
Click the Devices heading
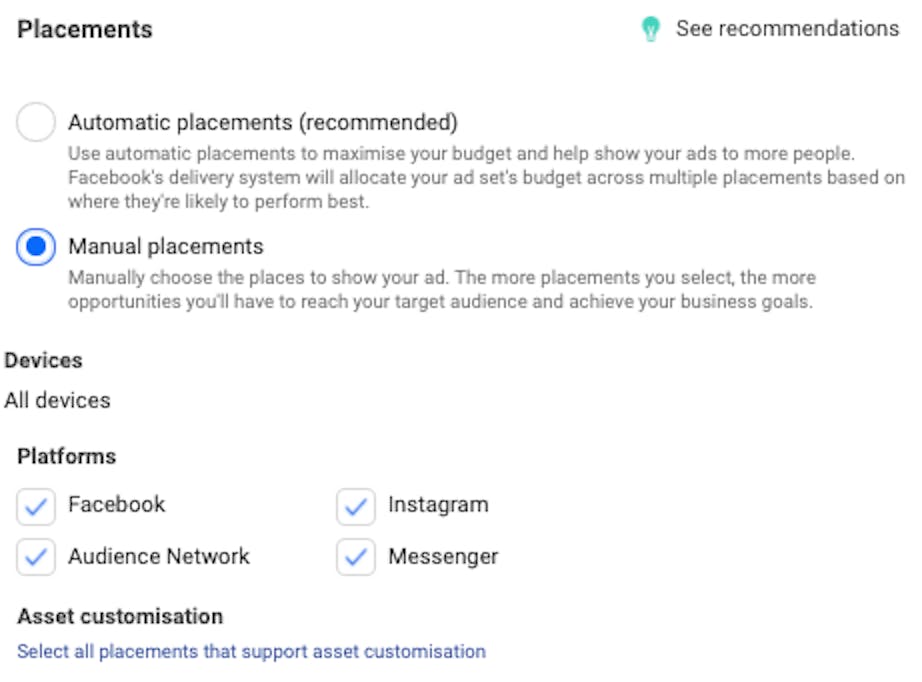point(44,360)
